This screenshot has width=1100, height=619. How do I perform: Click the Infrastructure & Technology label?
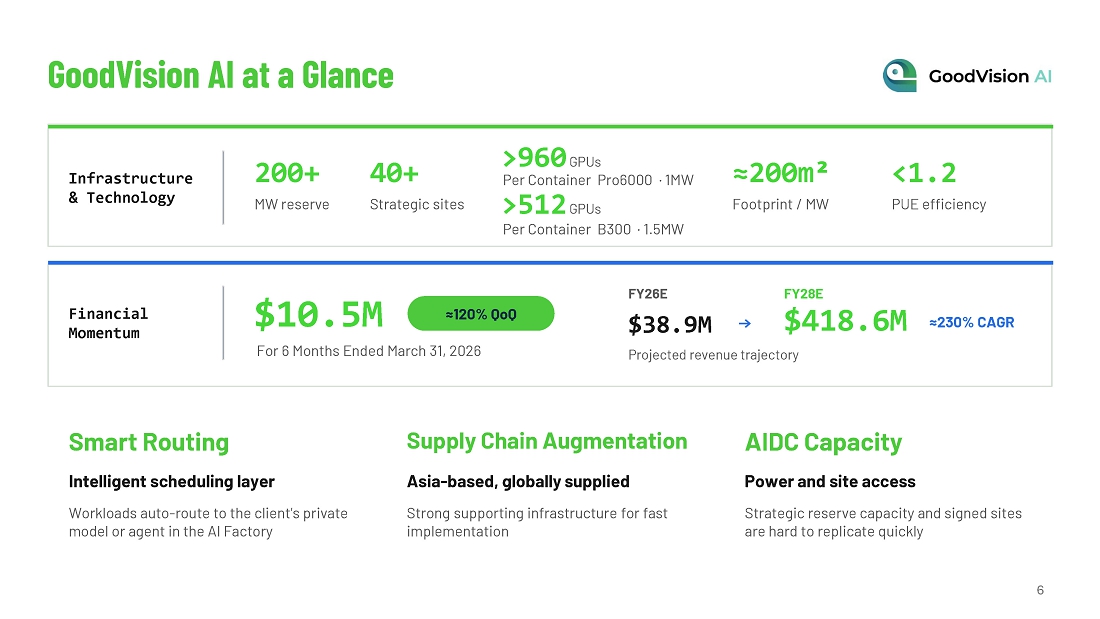tap(130, 188)
